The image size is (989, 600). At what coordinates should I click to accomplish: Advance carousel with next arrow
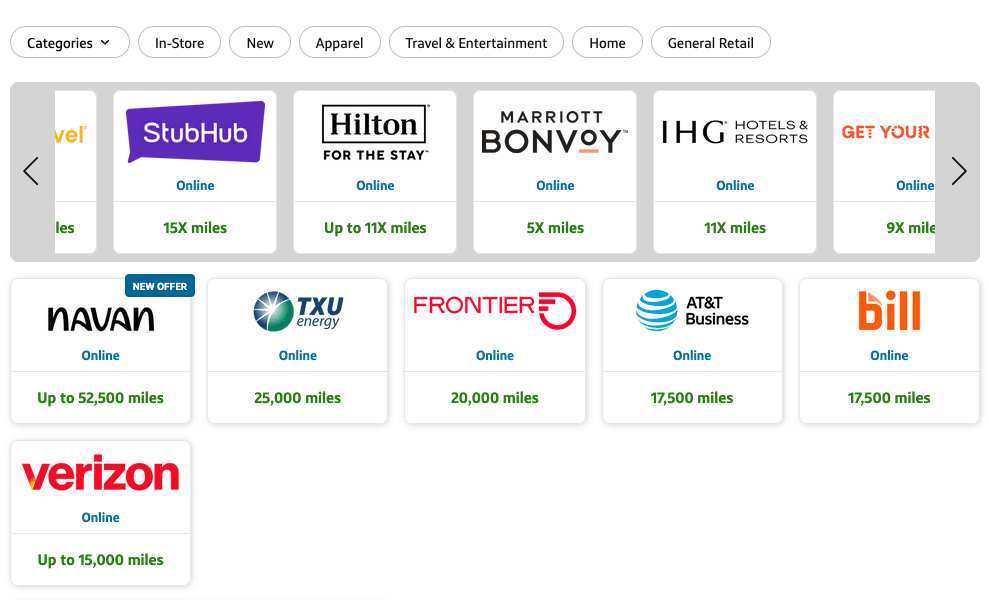[958, 171]
